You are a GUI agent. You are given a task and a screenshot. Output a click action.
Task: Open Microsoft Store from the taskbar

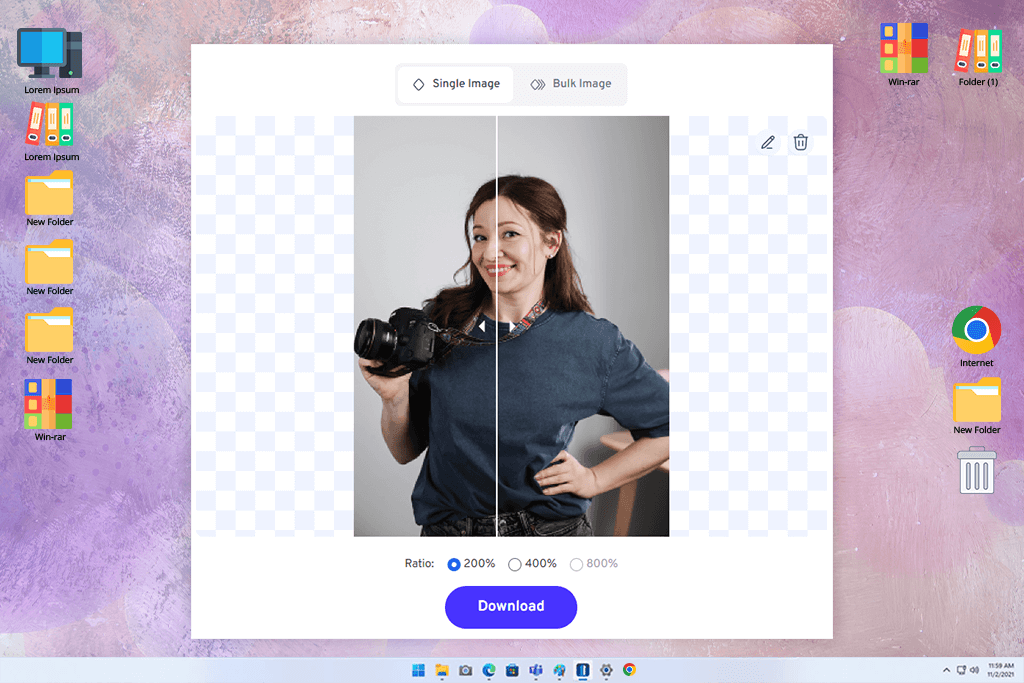click(513, 670)
